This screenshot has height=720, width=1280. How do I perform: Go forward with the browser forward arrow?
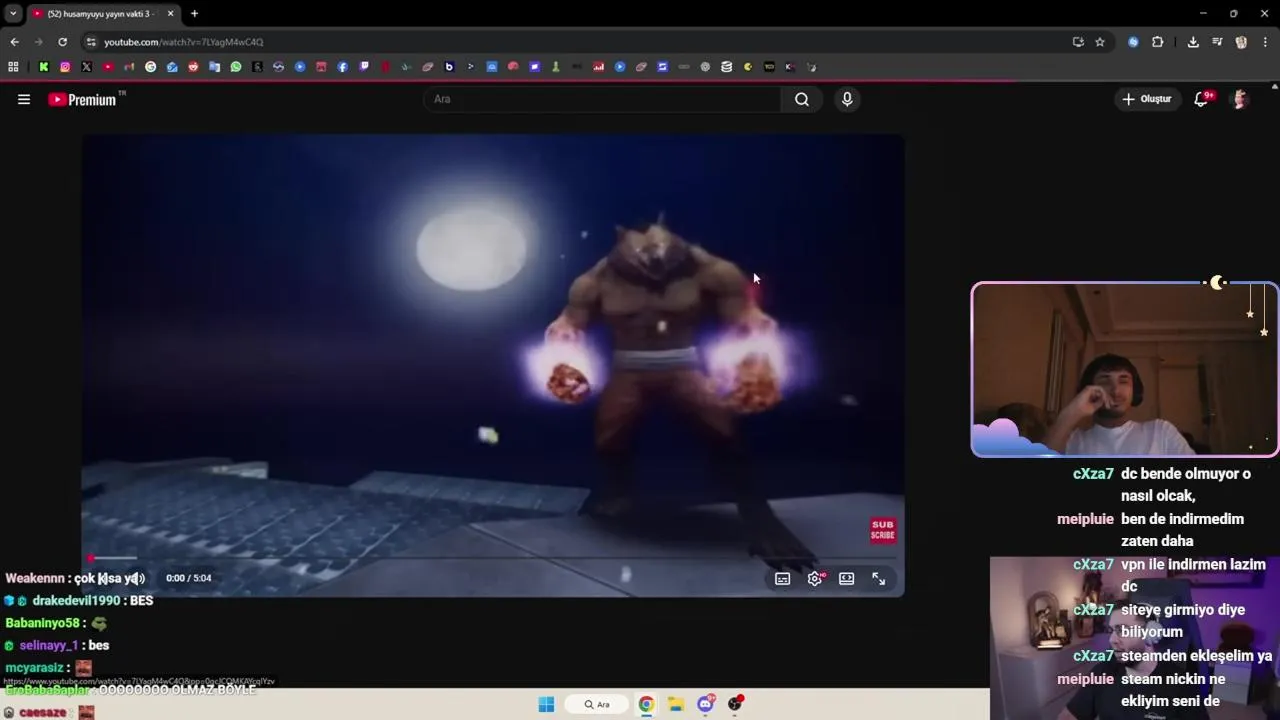(38, 42)
